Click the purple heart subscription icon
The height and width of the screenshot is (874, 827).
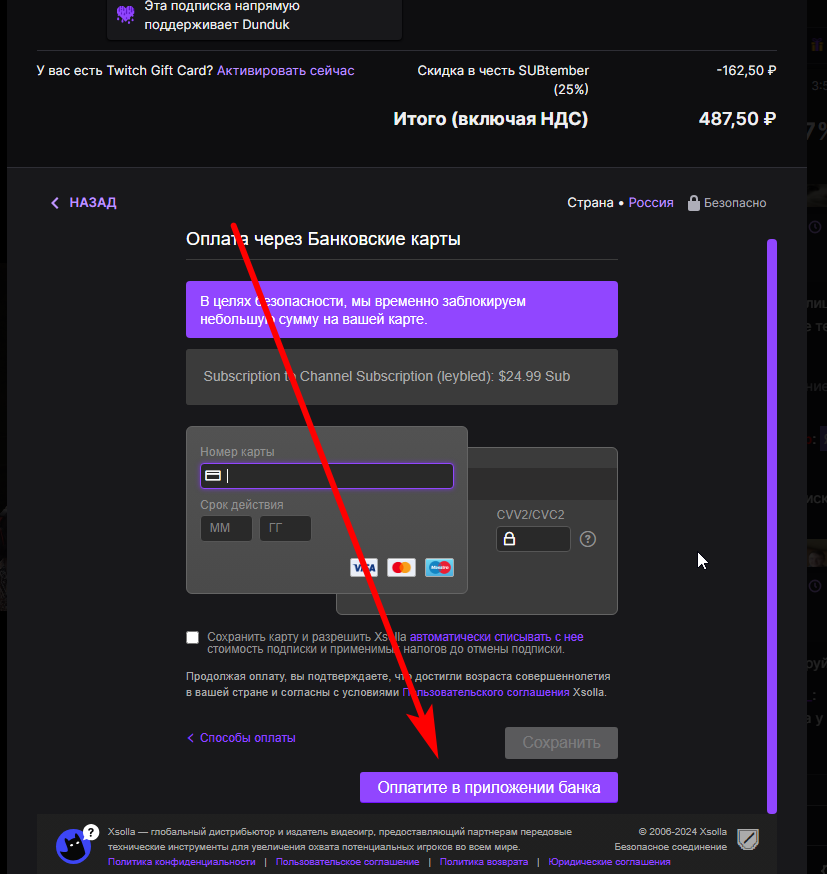pyautogui.click(x=125, y=14)
